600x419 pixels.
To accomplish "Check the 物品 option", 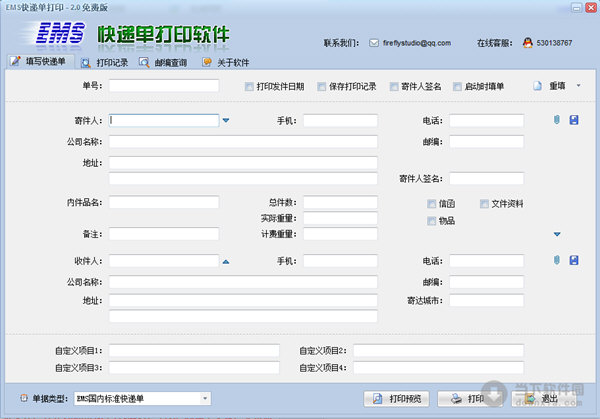I will [431, 221].
